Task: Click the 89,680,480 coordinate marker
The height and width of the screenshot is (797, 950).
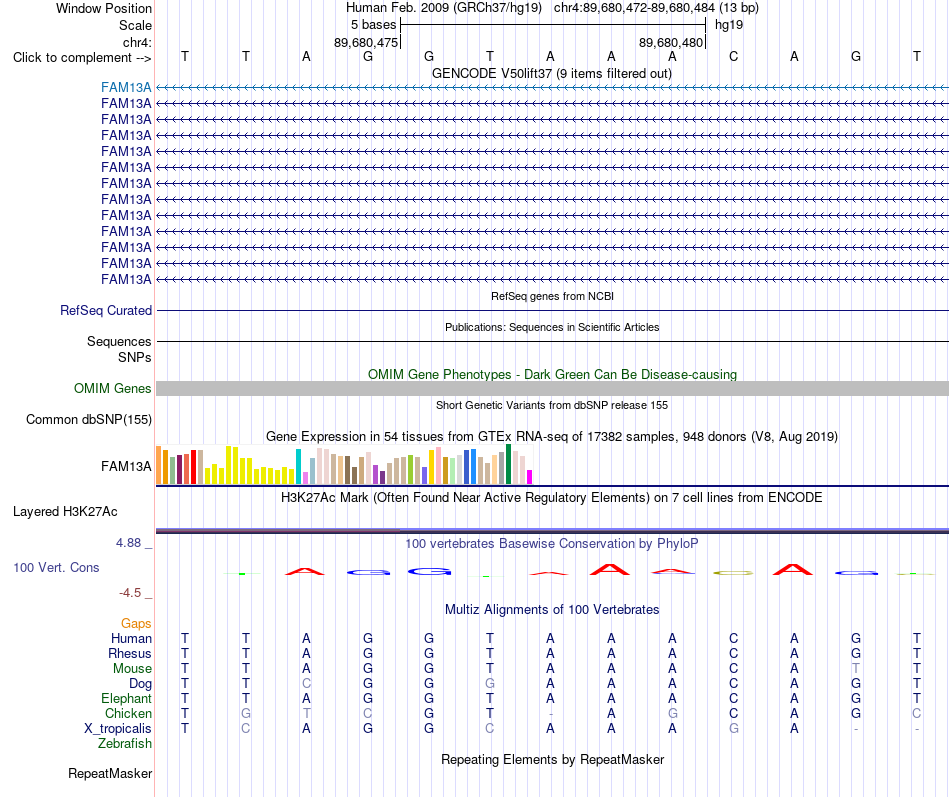Action: (x=671, y=42)
